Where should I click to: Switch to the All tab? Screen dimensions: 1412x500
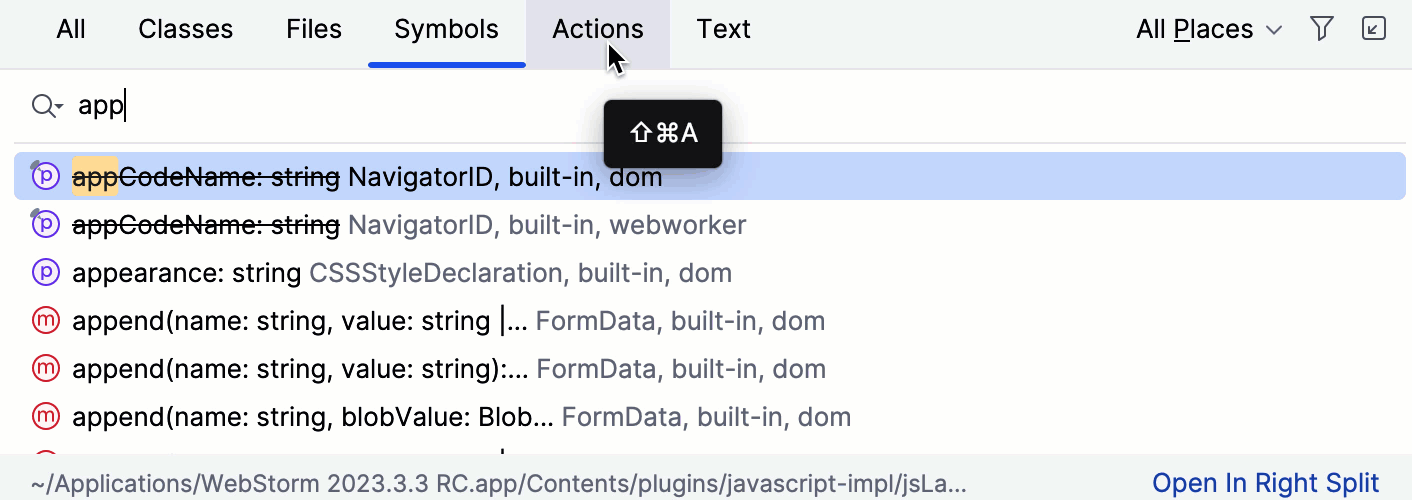[71, 30]
